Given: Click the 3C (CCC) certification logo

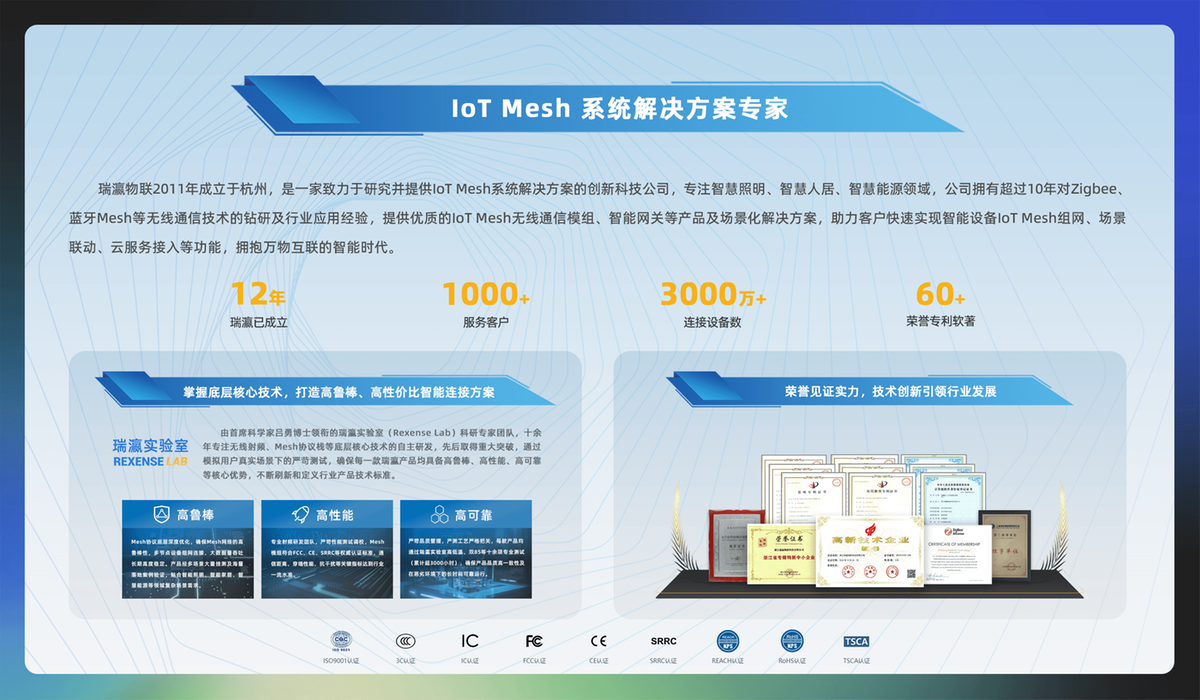Looking at the screenshot, I should 406,641.
